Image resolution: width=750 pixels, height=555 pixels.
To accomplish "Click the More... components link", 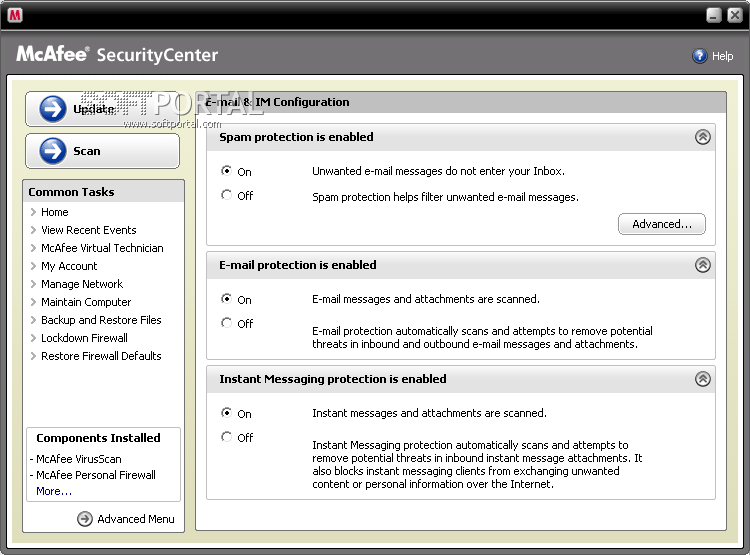I will click(54, 491).
